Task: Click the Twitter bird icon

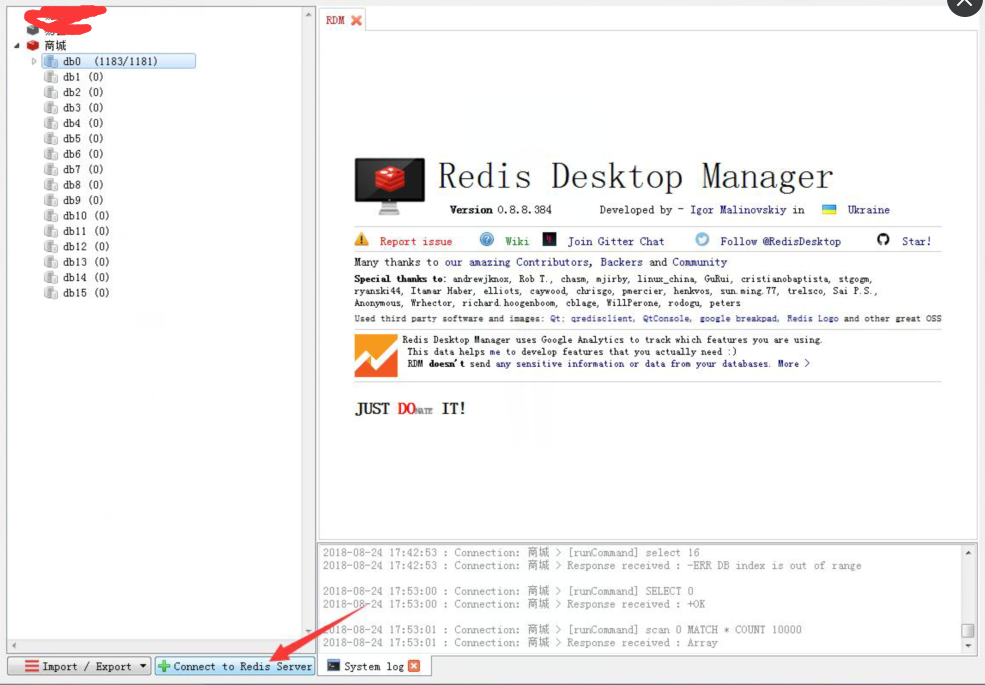Action: tap(702, 239)
